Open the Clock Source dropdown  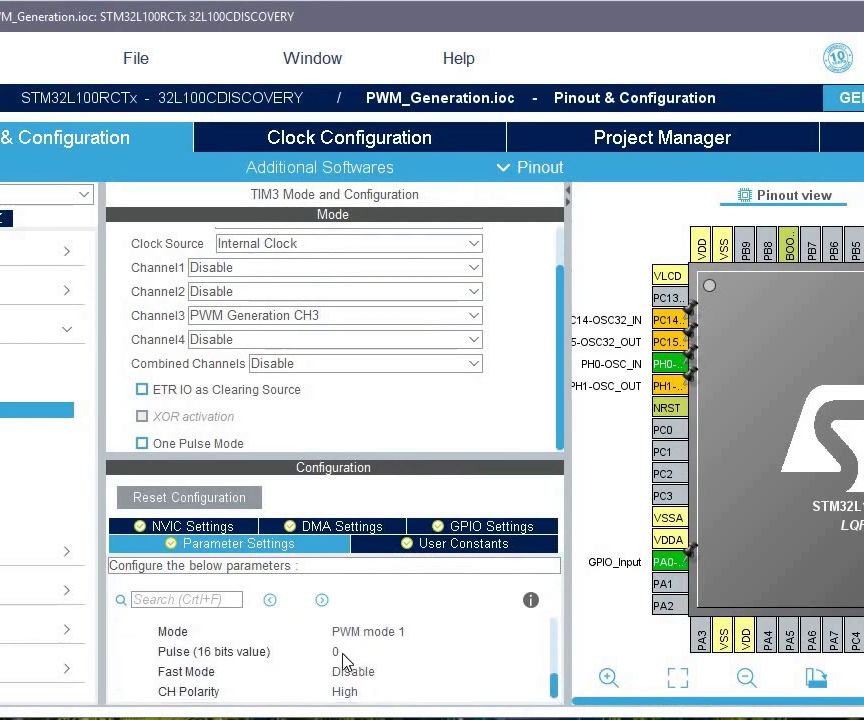coord(349,243)
